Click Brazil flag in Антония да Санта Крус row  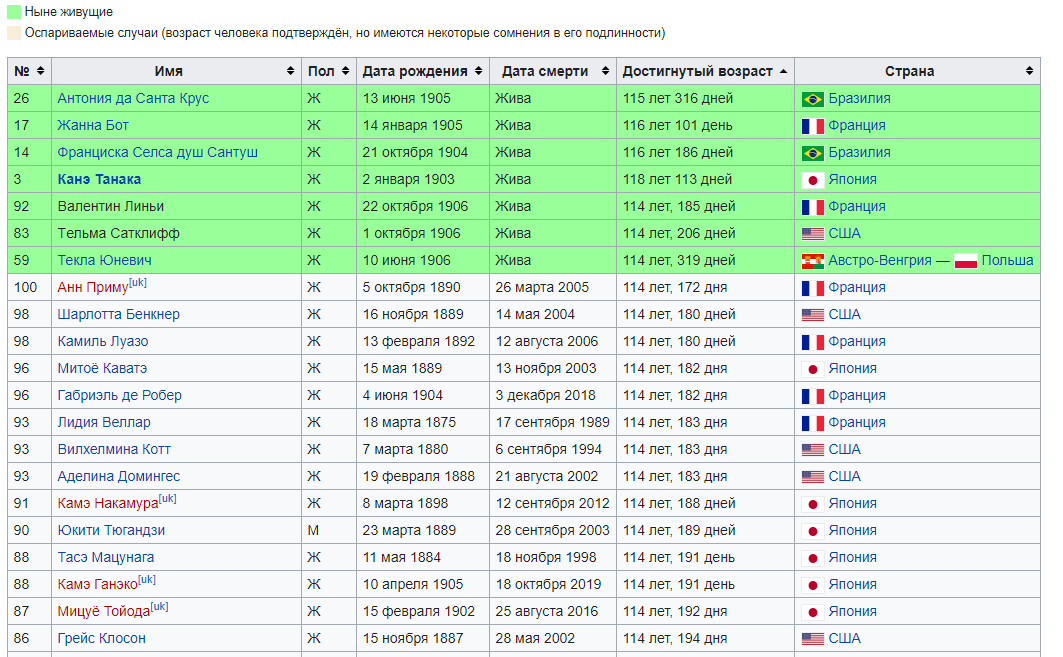pos(812,99)
